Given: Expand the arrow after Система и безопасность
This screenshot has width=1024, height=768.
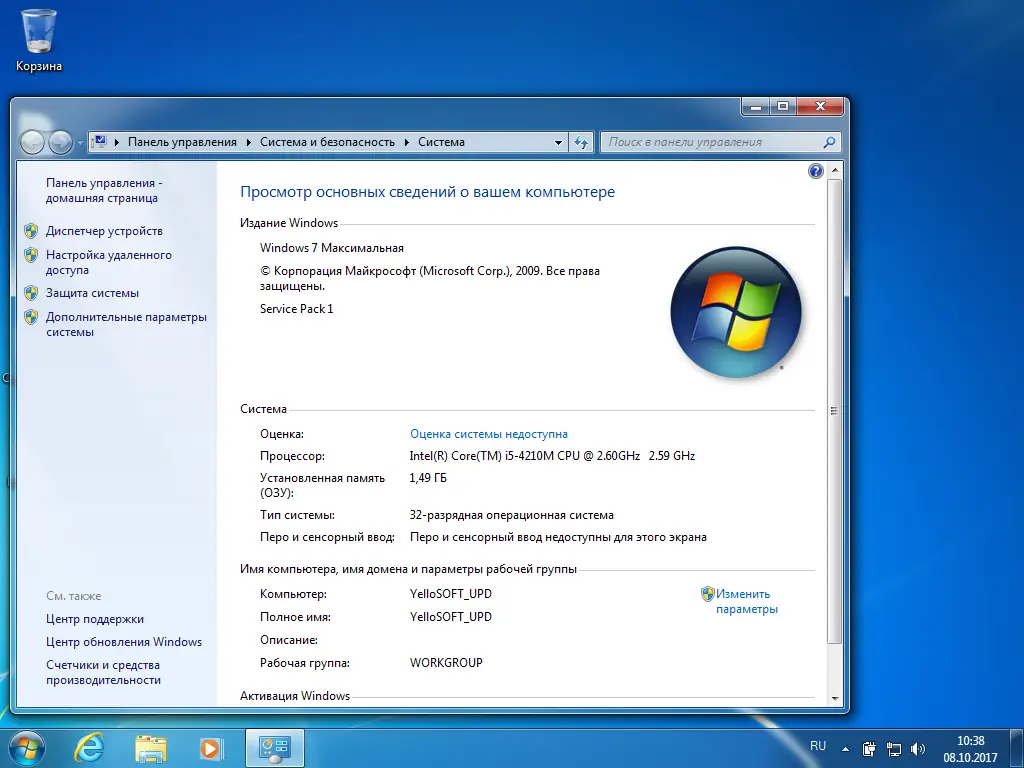Looking at the screenshot, I should click(x=406, y=142).
